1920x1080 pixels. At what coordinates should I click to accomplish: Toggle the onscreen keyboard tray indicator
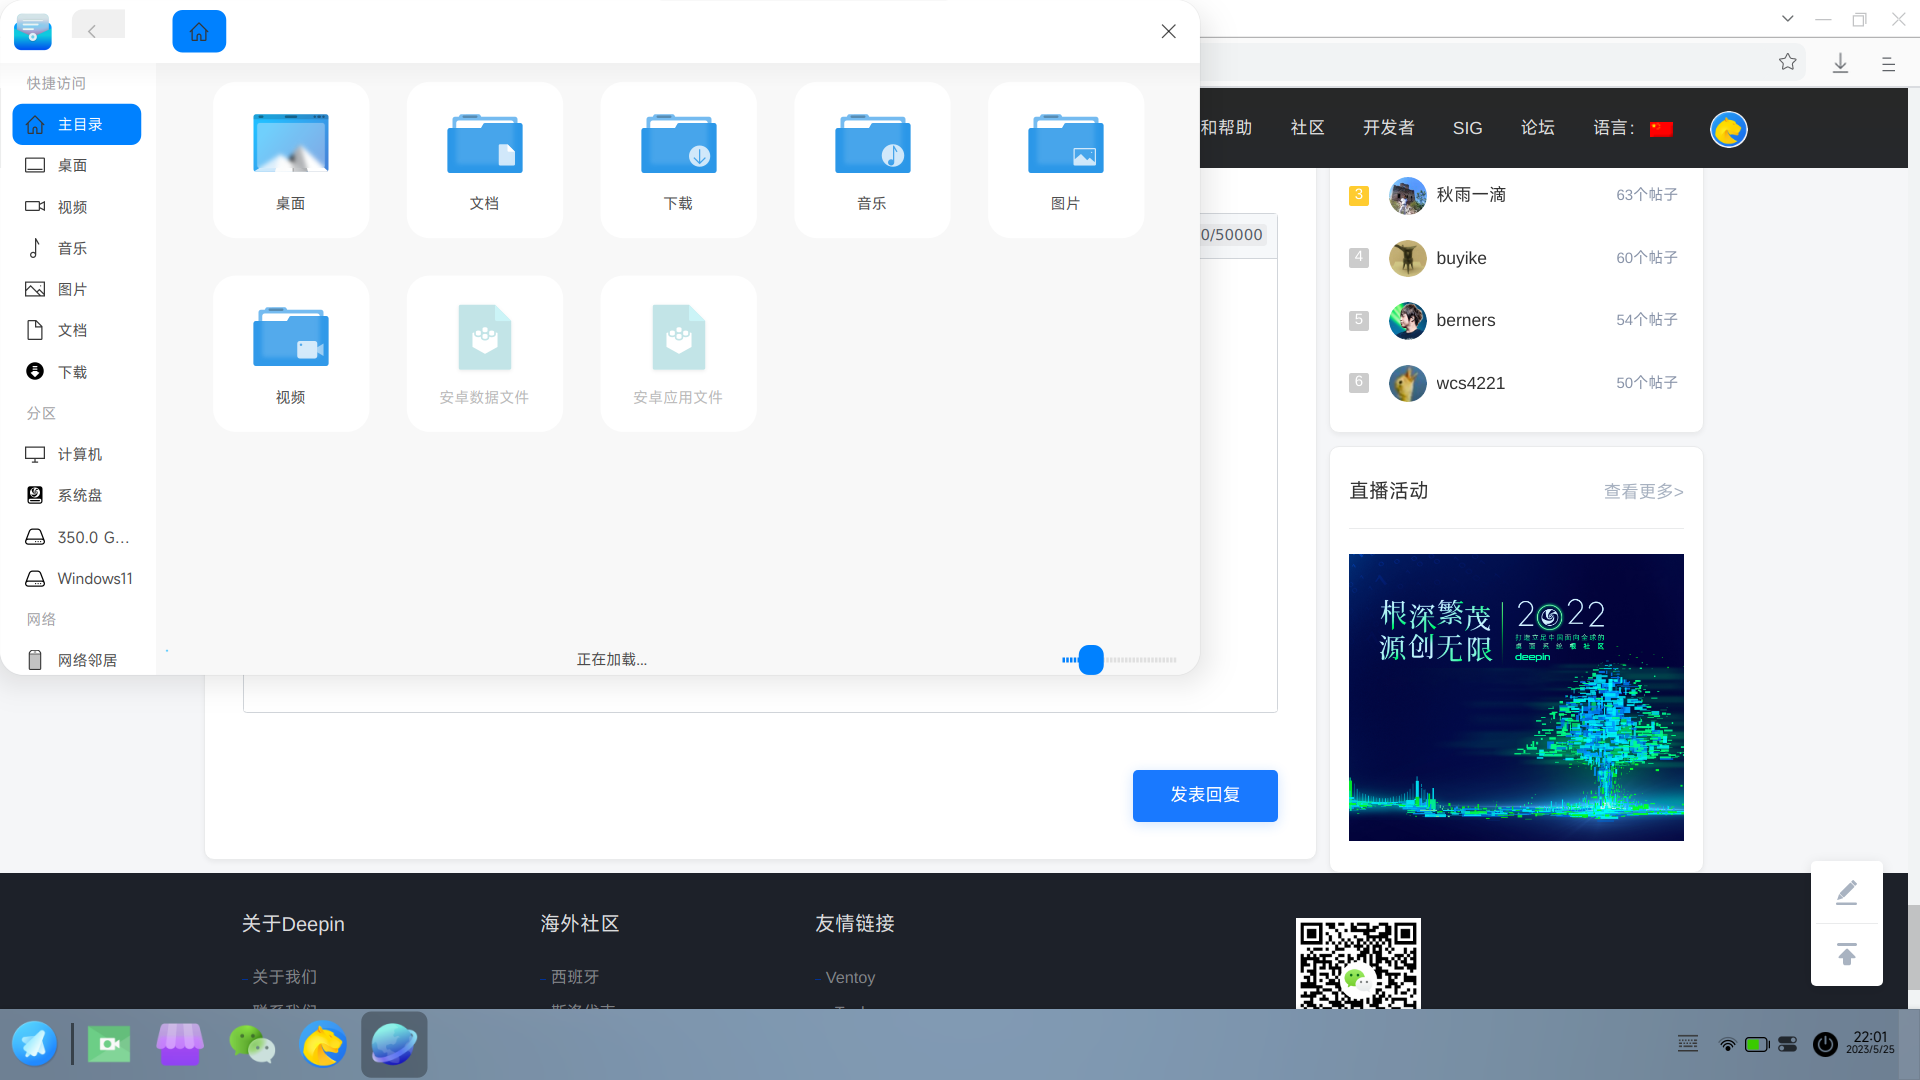(x=1687, y=1043)
